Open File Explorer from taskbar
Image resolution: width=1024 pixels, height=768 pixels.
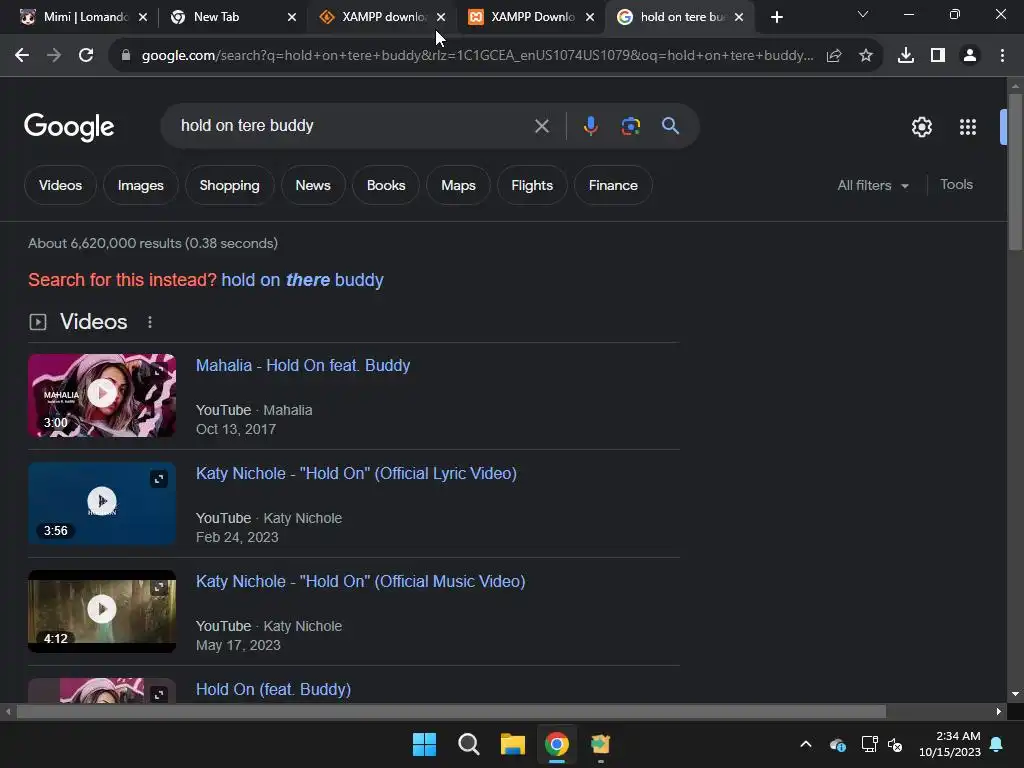point(513,744)
